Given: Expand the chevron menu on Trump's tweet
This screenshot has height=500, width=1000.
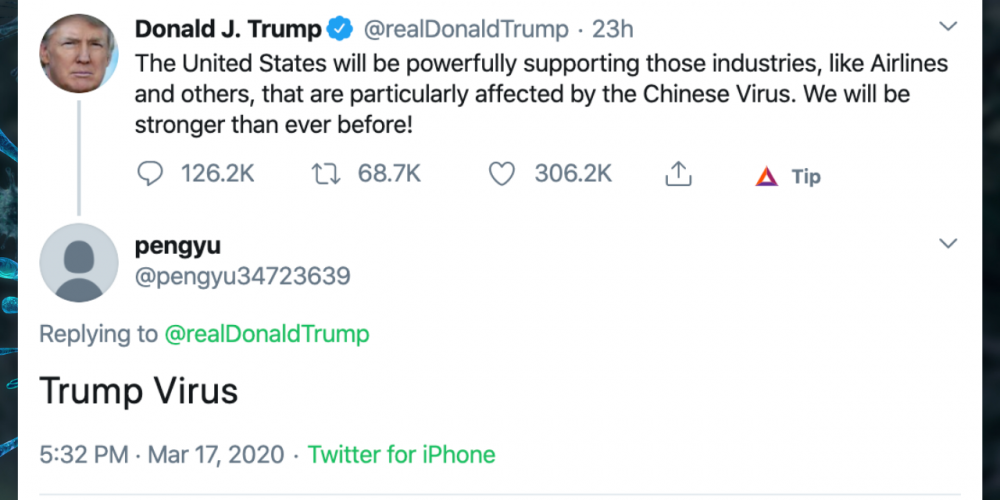Looking at the screenshot, I should click(948, 27).
